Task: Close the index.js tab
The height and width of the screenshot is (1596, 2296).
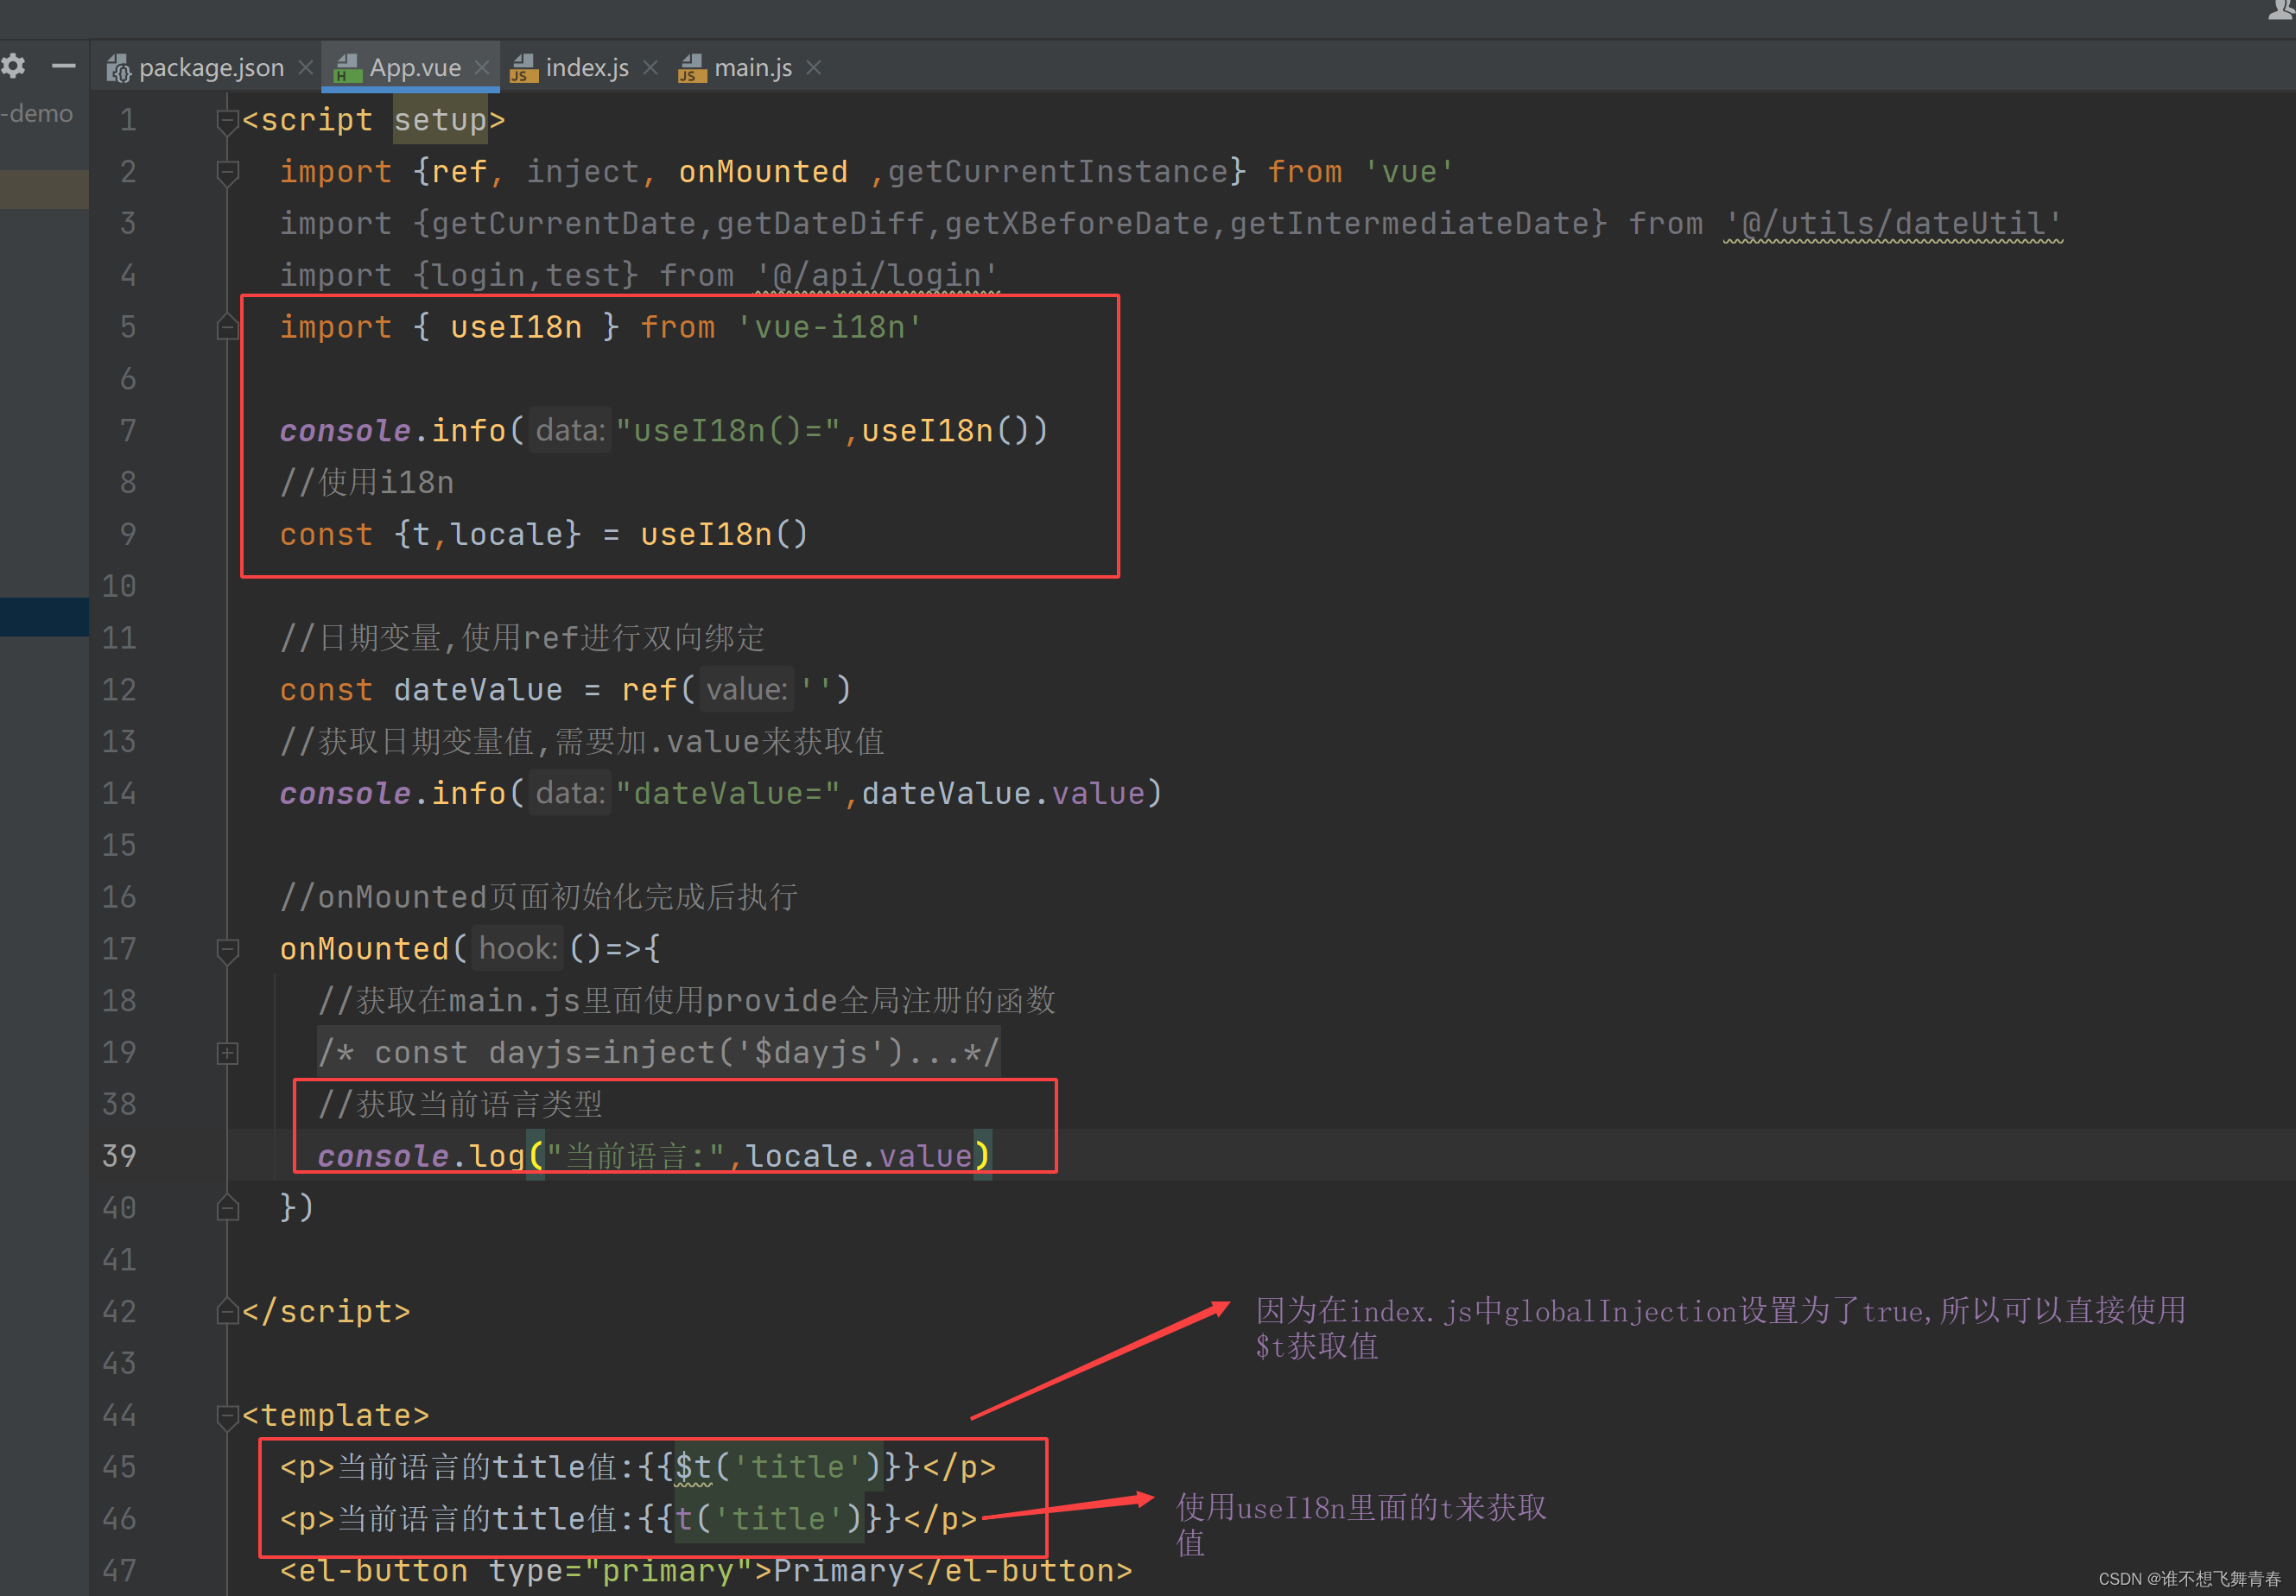Action: tap(650, 68)
